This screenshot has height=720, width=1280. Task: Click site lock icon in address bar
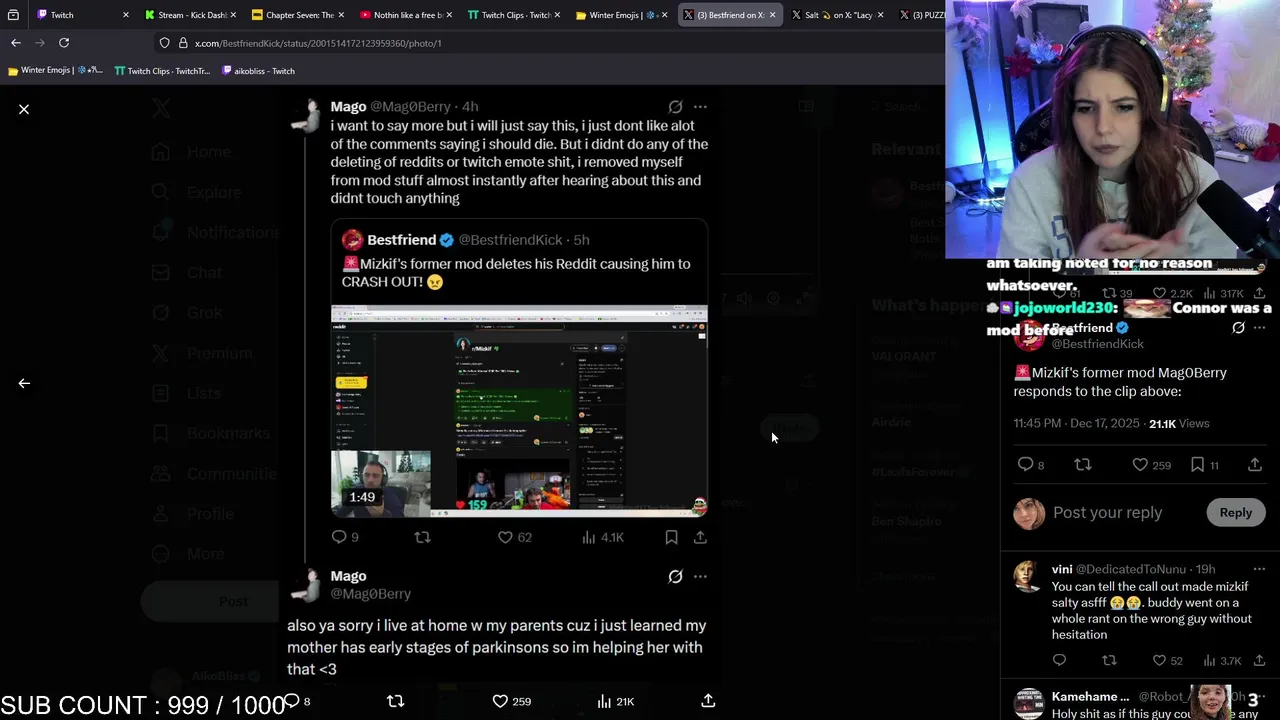click(x=183, y=43)
